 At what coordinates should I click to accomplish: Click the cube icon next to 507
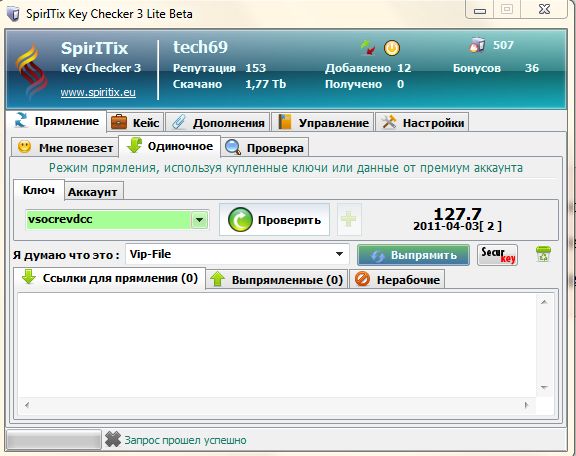pyautogui.click(x=477, y=45)
